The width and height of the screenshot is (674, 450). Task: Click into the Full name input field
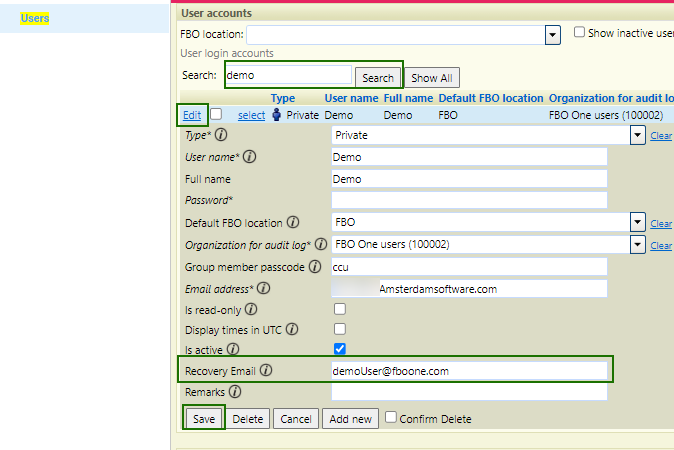469,179
